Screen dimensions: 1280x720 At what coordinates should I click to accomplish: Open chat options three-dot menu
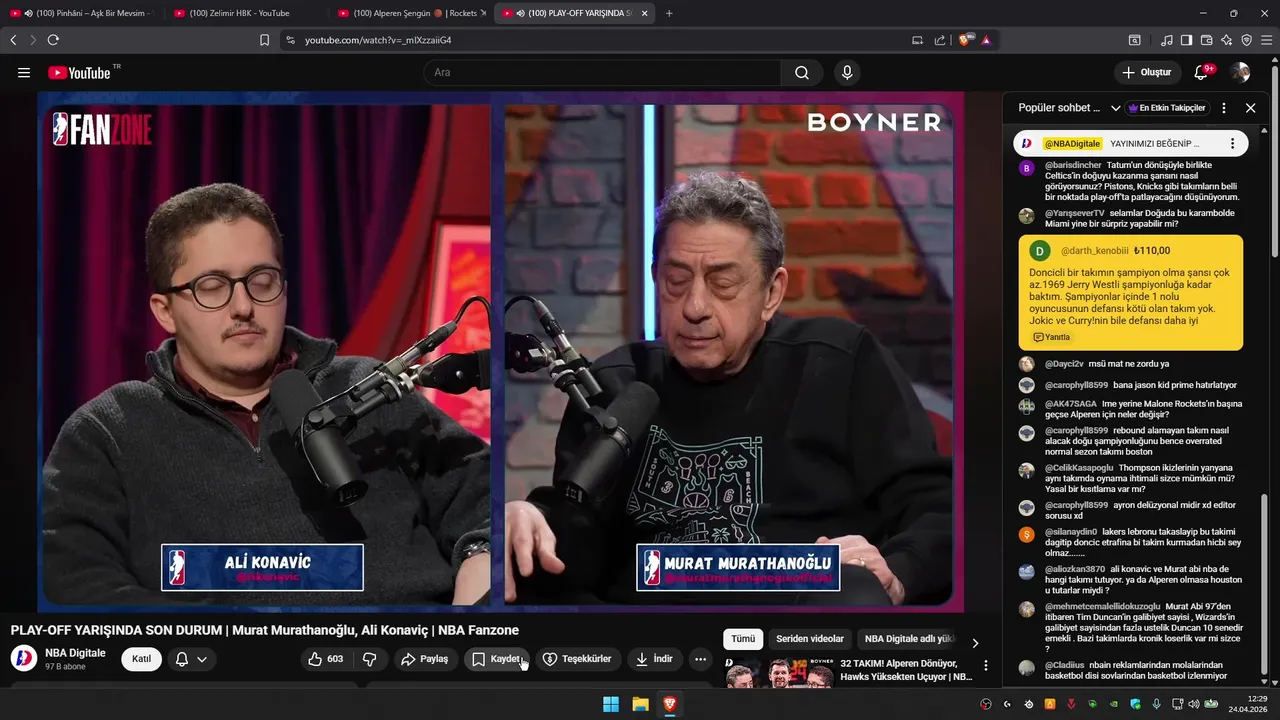1223,108
